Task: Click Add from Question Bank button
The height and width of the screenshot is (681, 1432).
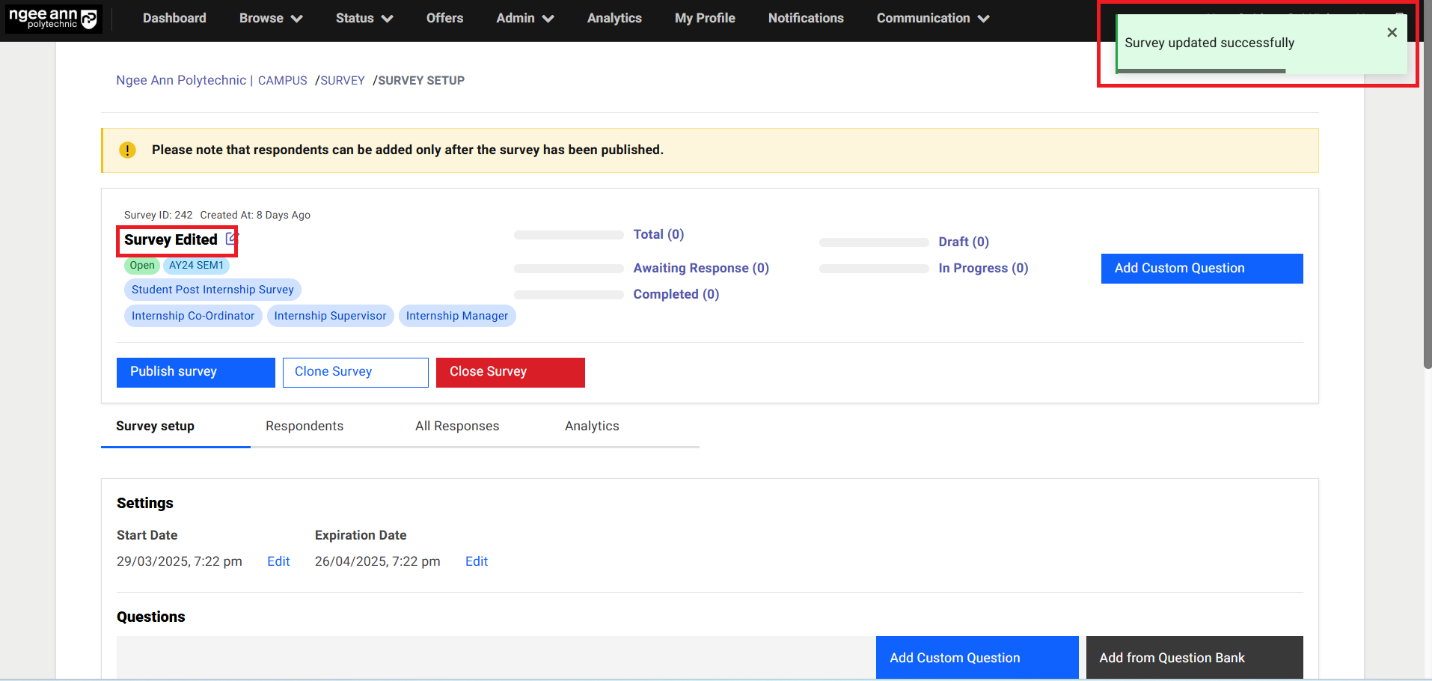Action: point(1194,657)
